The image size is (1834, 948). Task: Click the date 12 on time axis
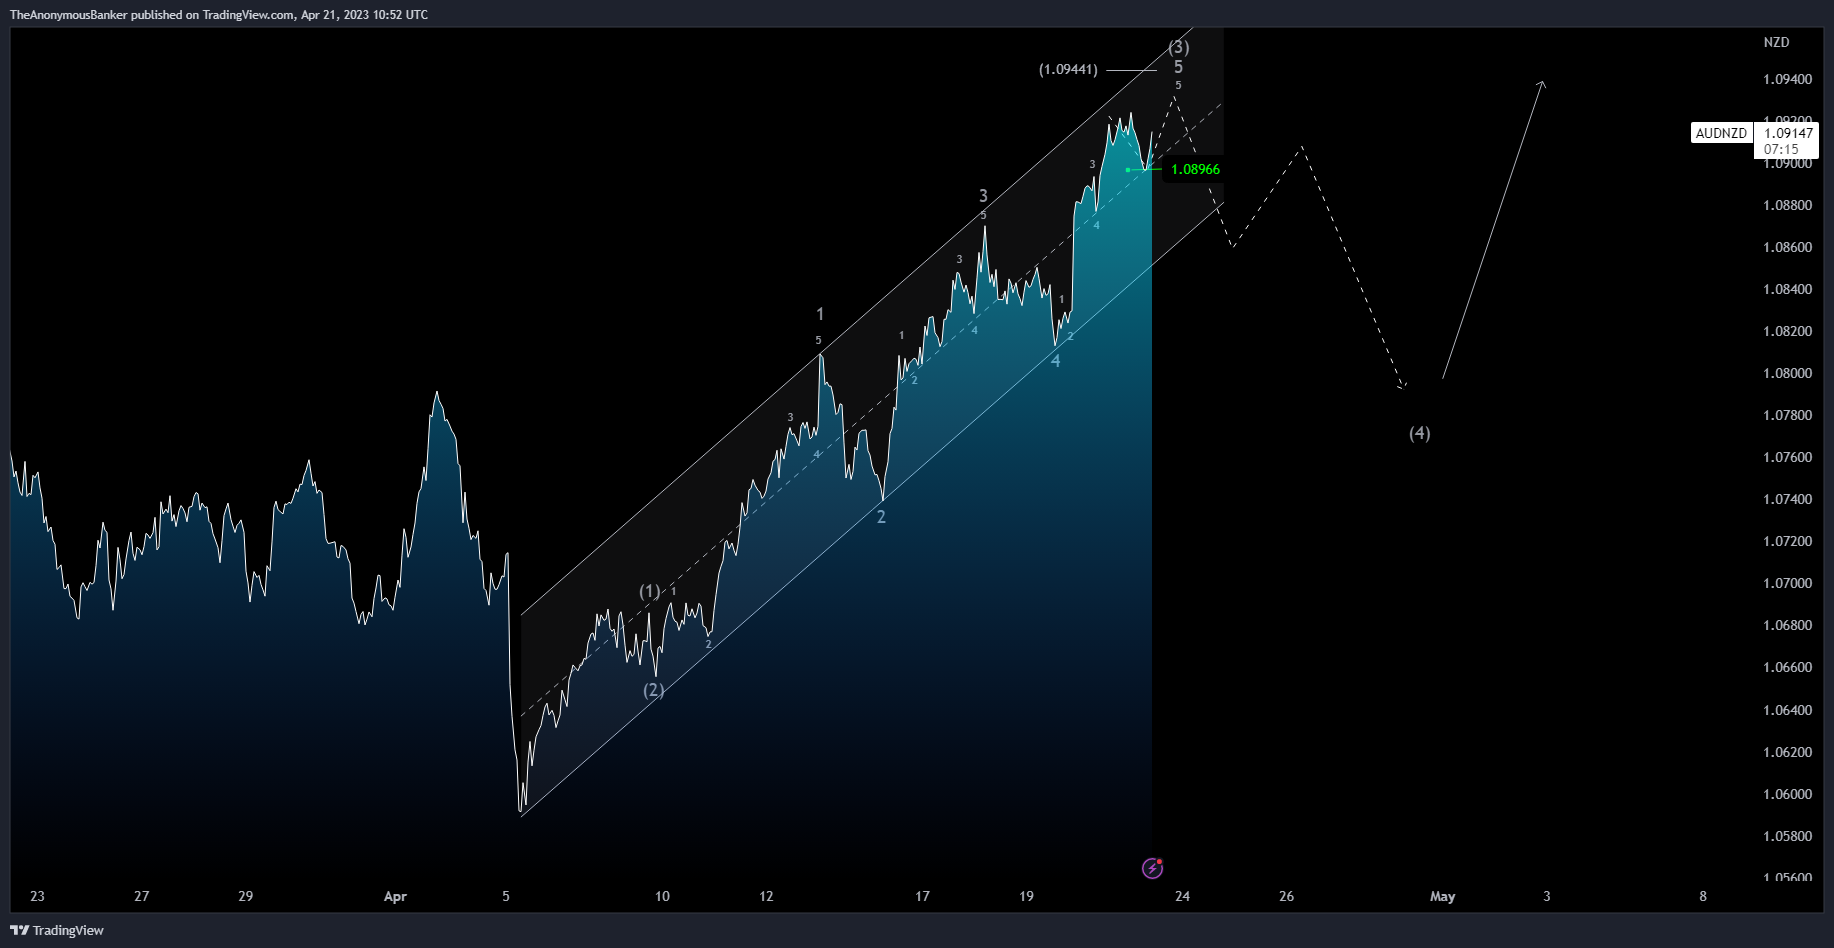pyautogui.click(x=766, y=896)
